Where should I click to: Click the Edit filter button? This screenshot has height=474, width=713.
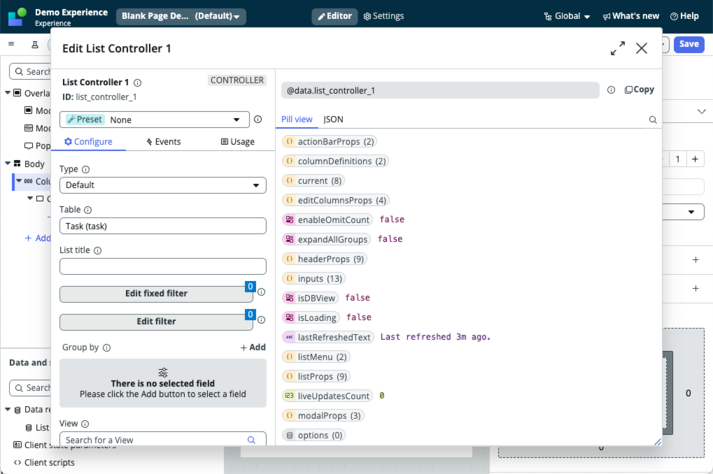coord(156,322)
